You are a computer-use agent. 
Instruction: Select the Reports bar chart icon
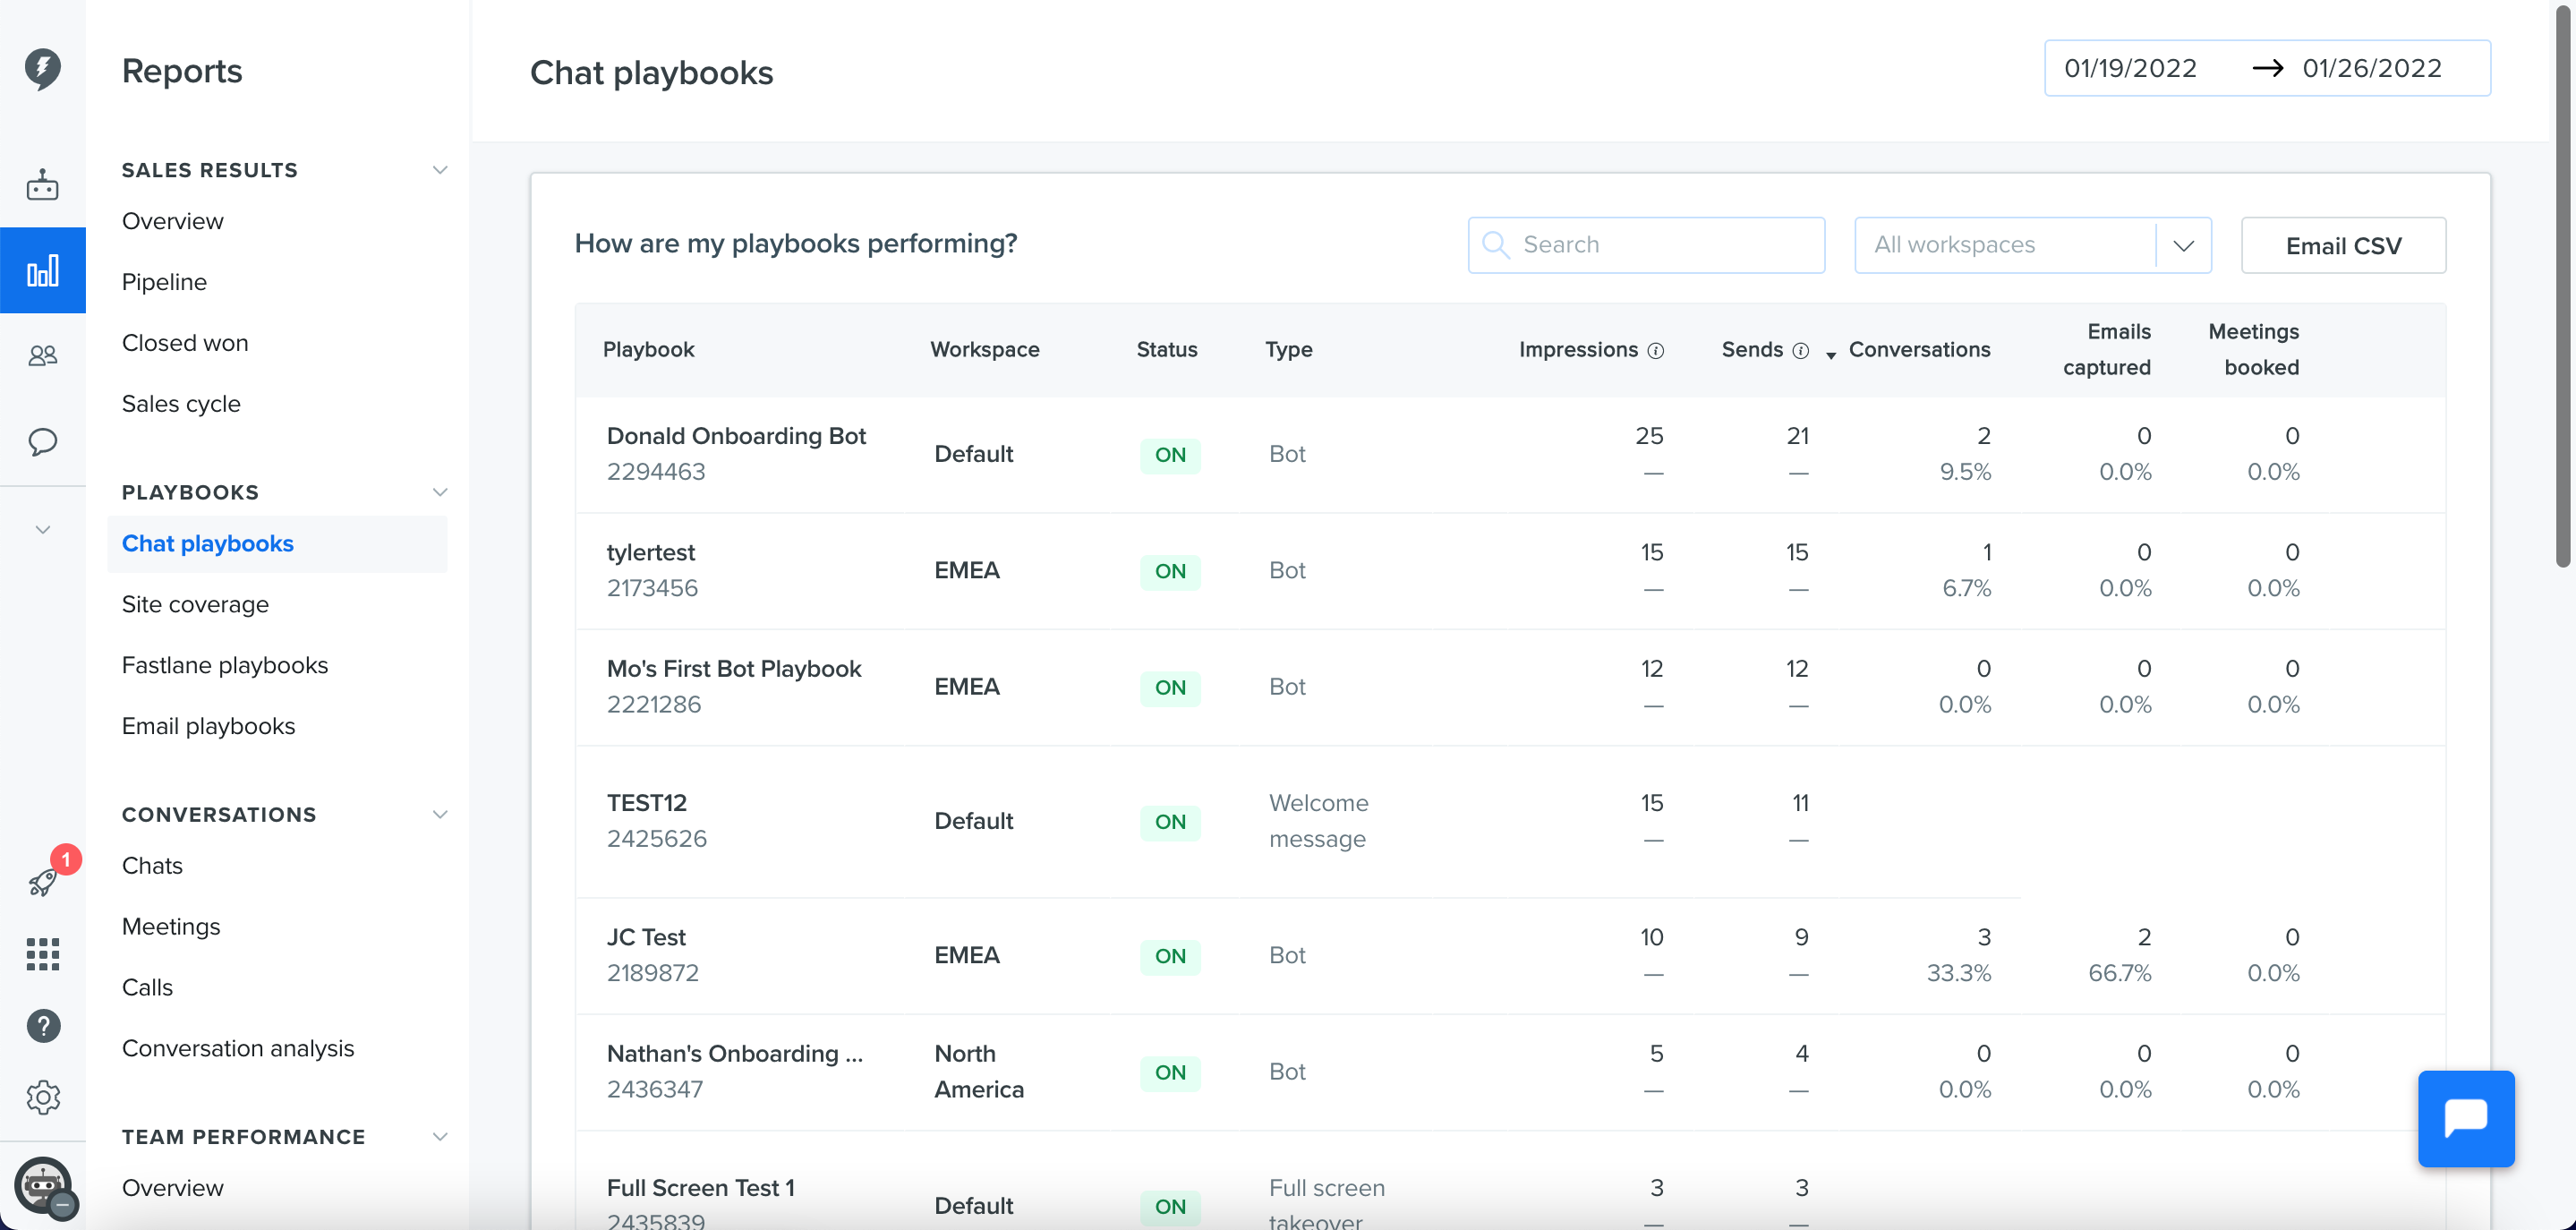click(x=42, y=270)
